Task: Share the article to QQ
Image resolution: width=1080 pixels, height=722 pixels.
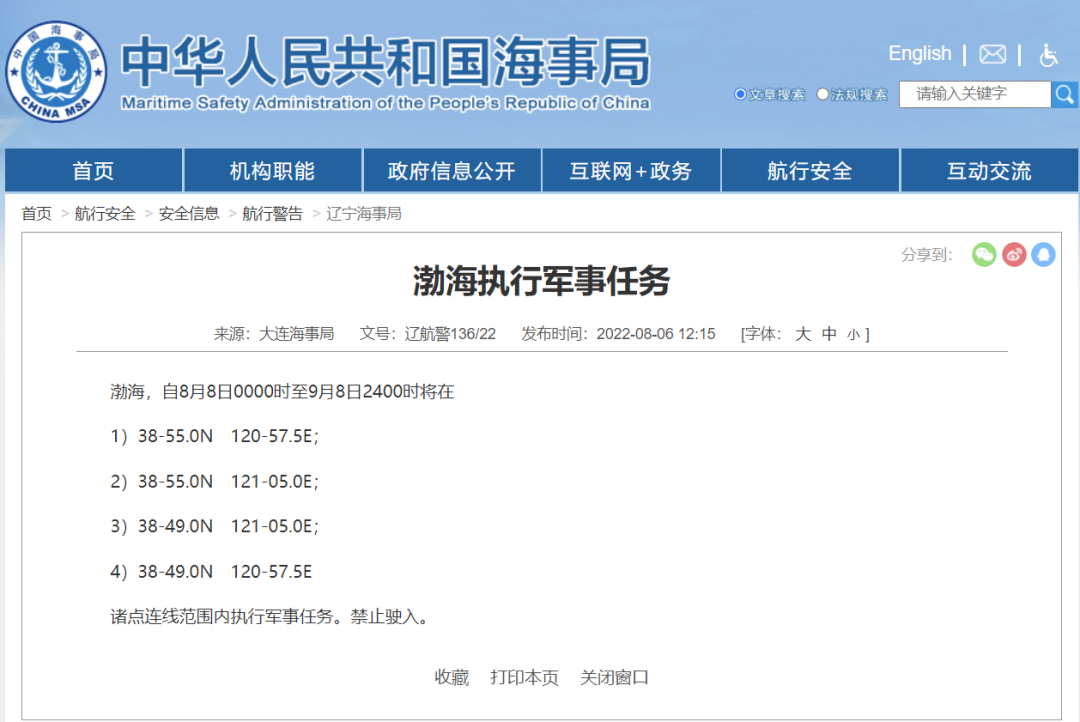Action: pyautogui.click(x=1044, y=255)
